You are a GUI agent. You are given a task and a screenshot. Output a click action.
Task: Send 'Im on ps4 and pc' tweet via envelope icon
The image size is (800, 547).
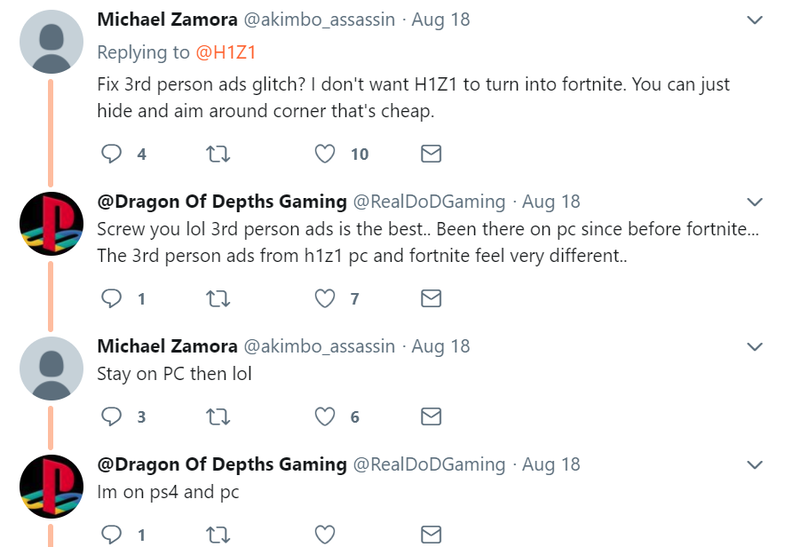(x=431, y=535)
